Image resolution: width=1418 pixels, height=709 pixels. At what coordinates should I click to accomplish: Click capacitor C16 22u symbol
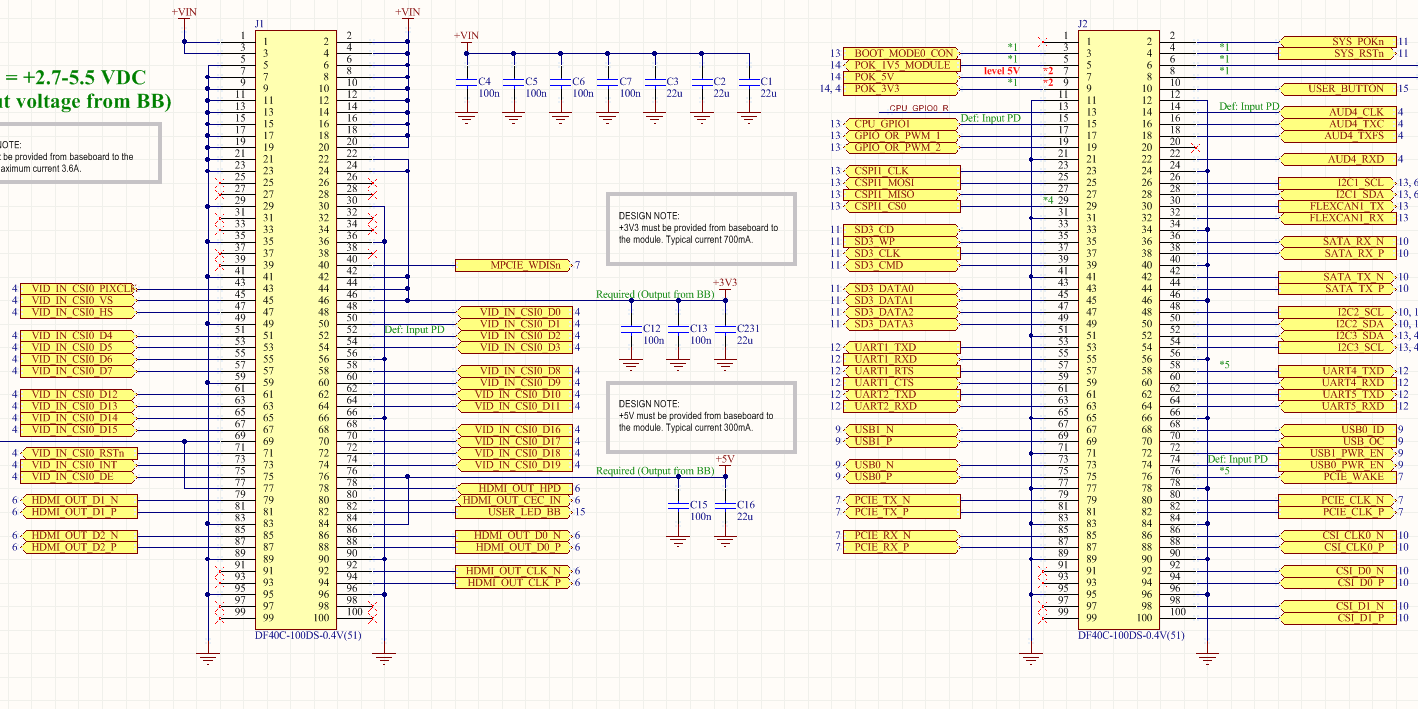pos(724,511)
